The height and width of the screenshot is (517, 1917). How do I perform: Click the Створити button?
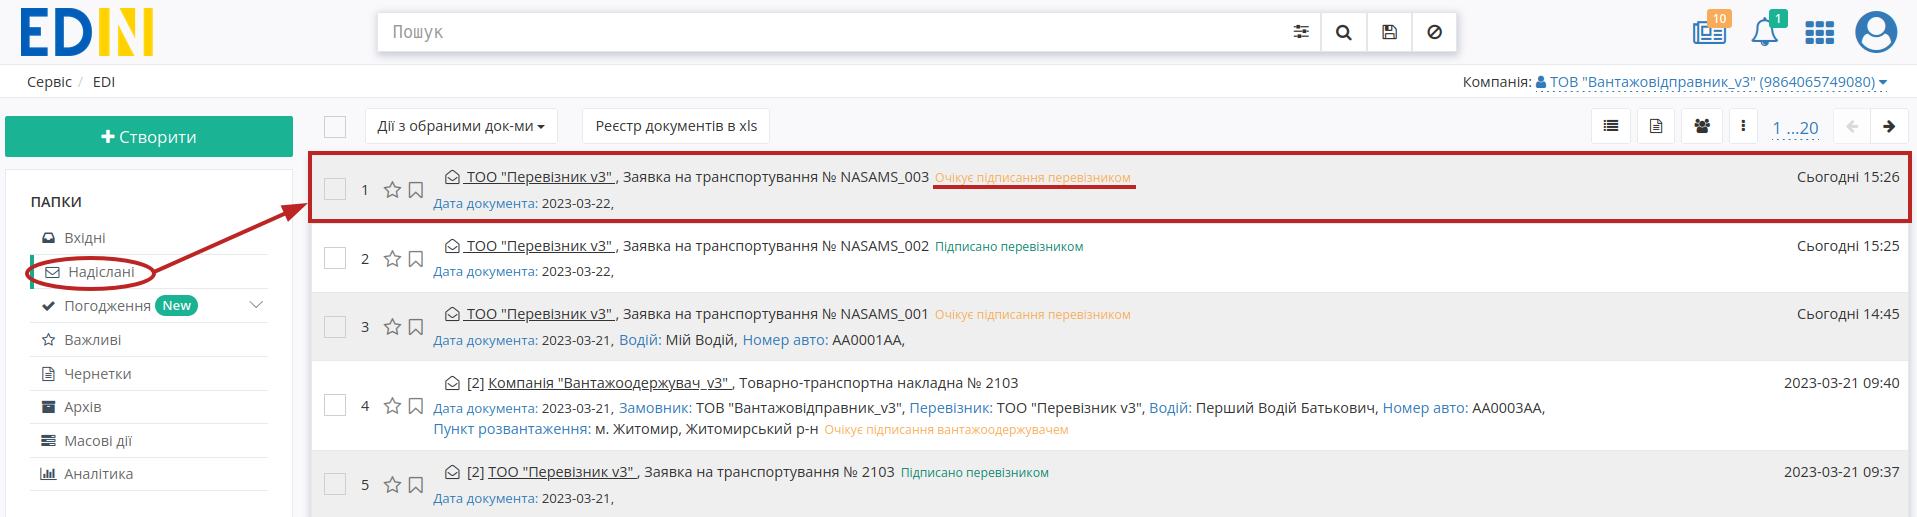coord(149,137)
